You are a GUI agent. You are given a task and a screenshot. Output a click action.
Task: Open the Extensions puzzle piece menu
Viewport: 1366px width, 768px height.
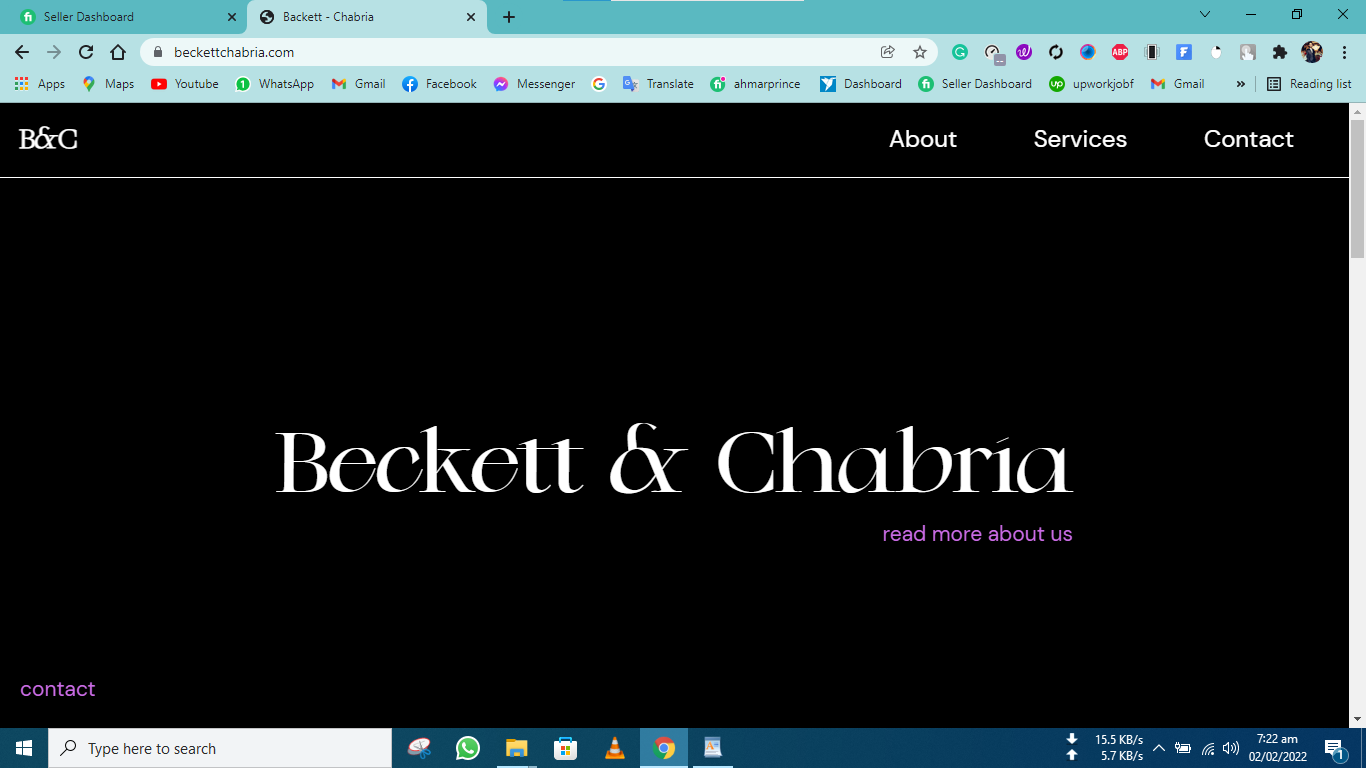(x=1280, y=52)
